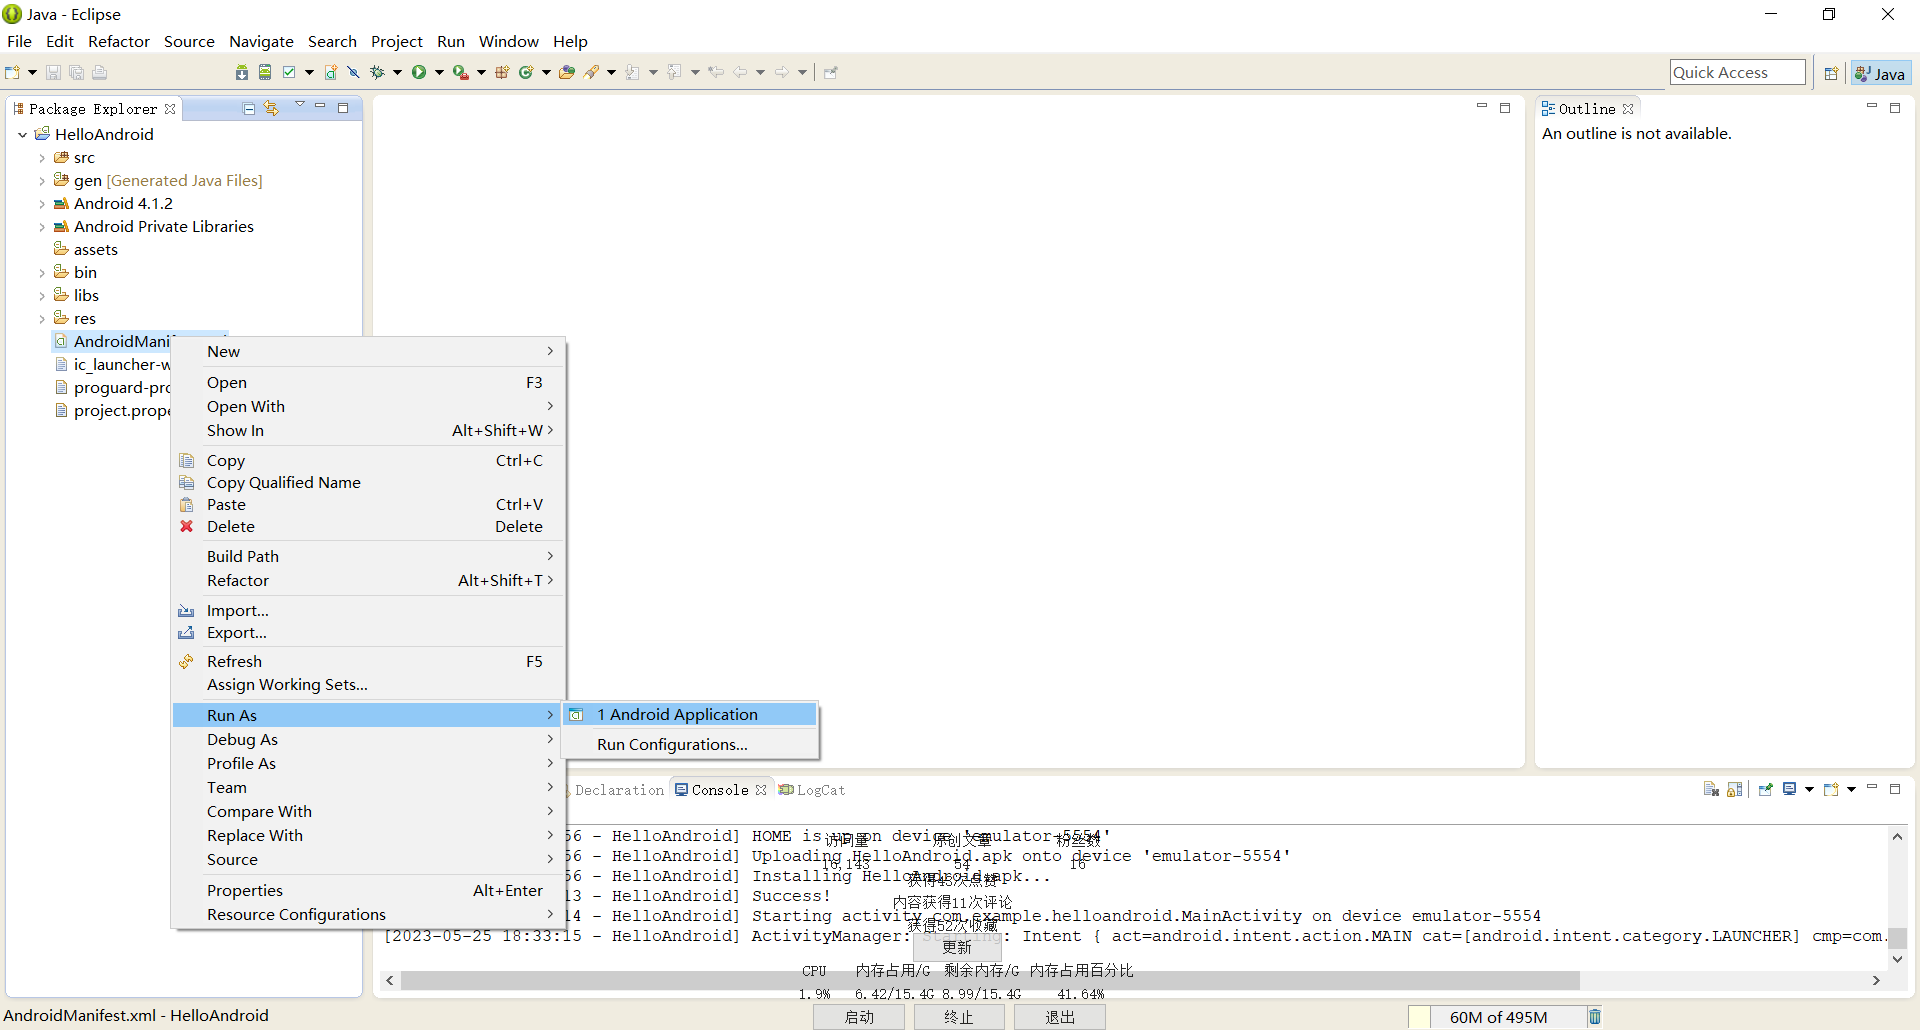Screen dimensions: 1920x1030
Task: Select the libs folder tree item
Action: tap(86, 296)
